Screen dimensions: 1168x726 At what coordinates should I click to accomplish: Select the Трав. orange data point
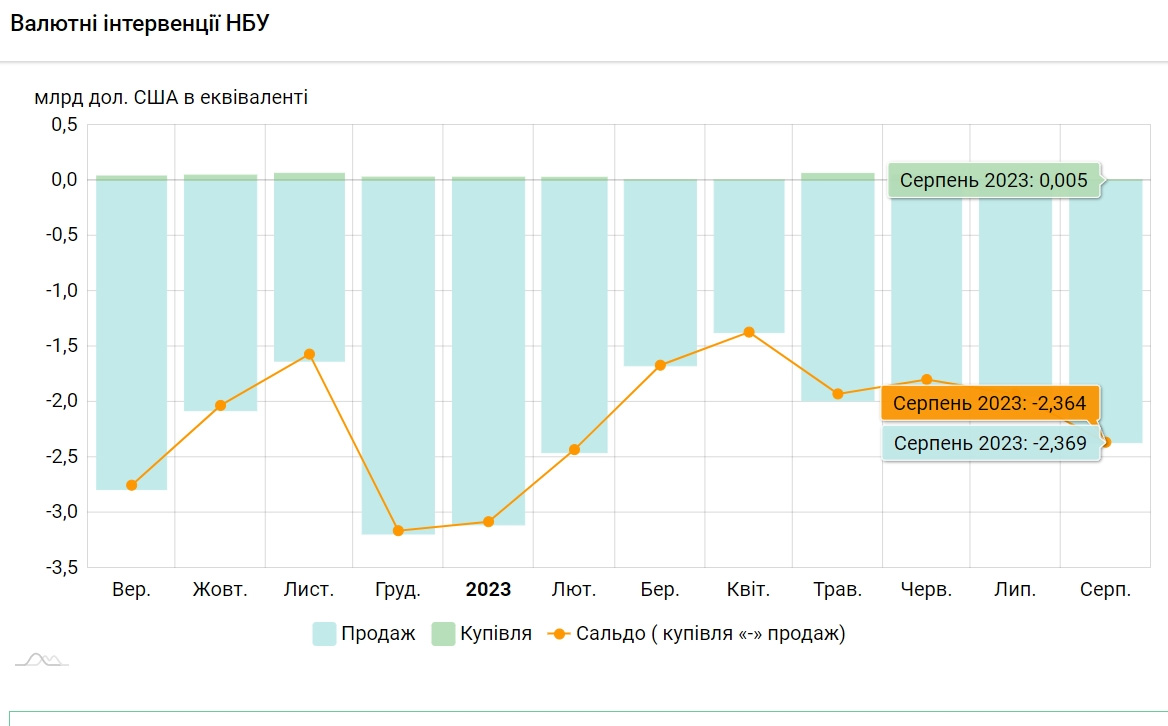(838, 394)
